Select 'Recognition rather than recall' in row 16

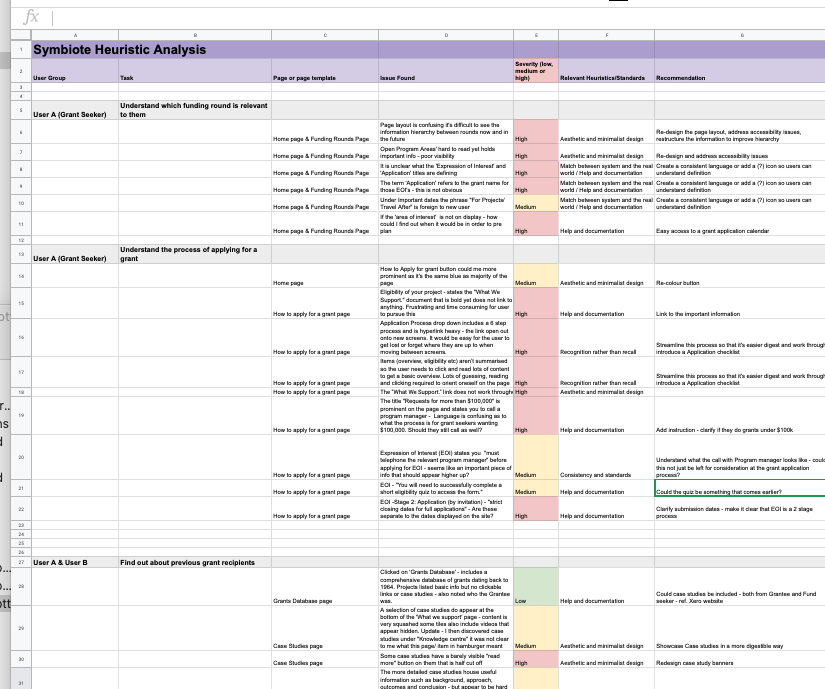tap(607, 338)
